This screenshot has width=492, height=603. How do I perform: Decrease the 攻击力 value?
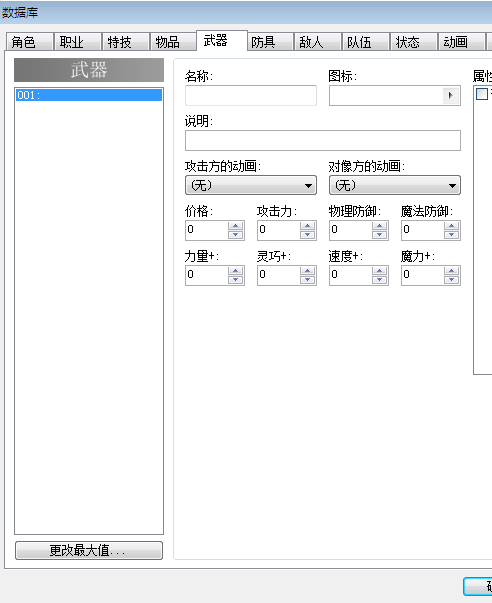(307, 235)
